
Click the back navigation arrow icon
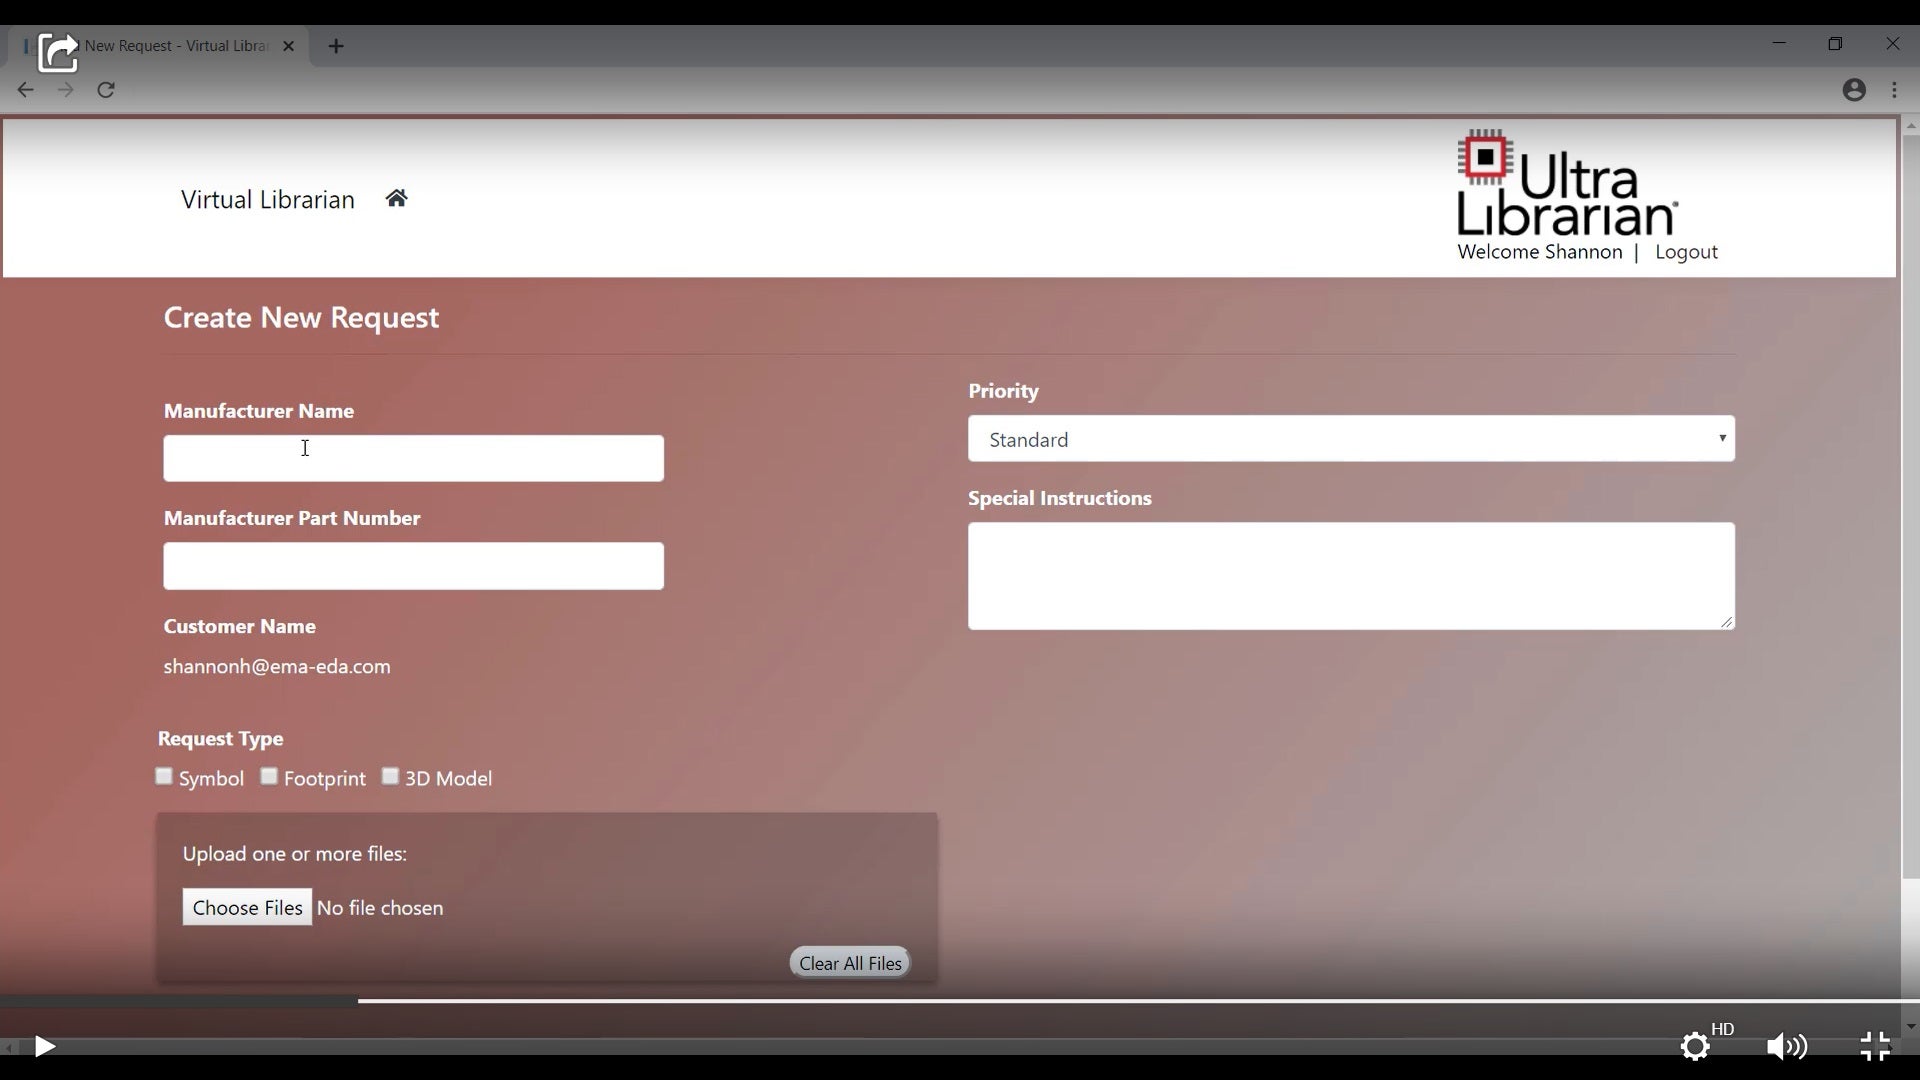[x=26, y=90]
